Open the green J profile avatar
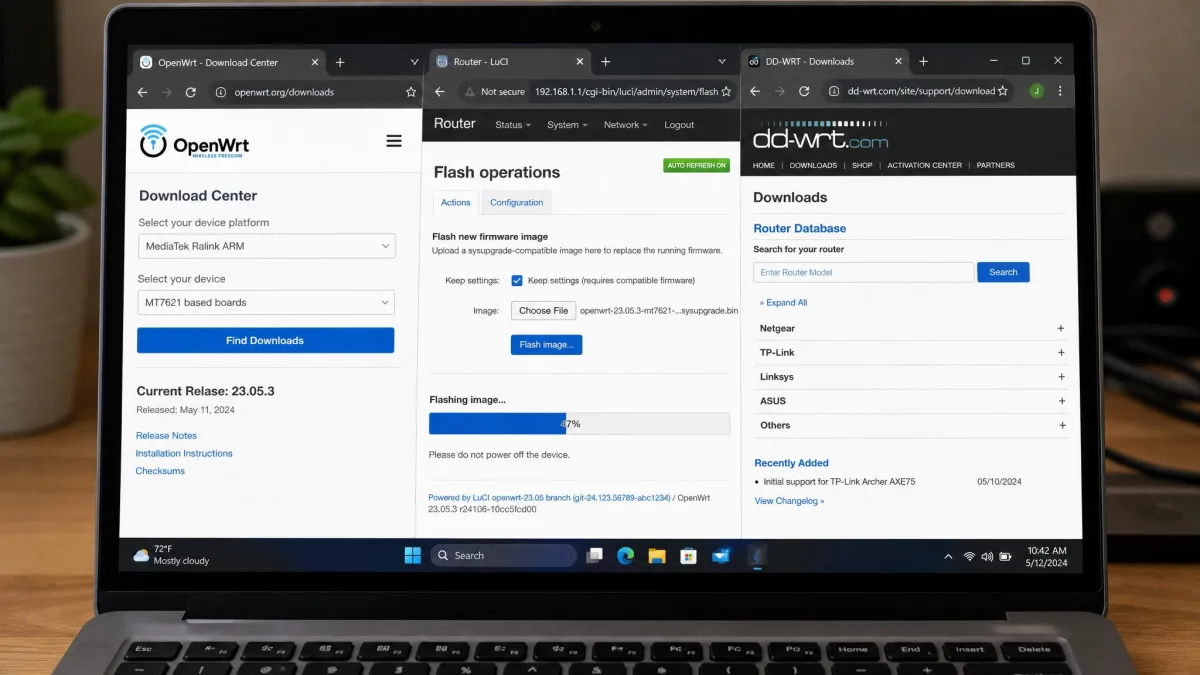1200x675 pixels. [x=1036, y=91]
